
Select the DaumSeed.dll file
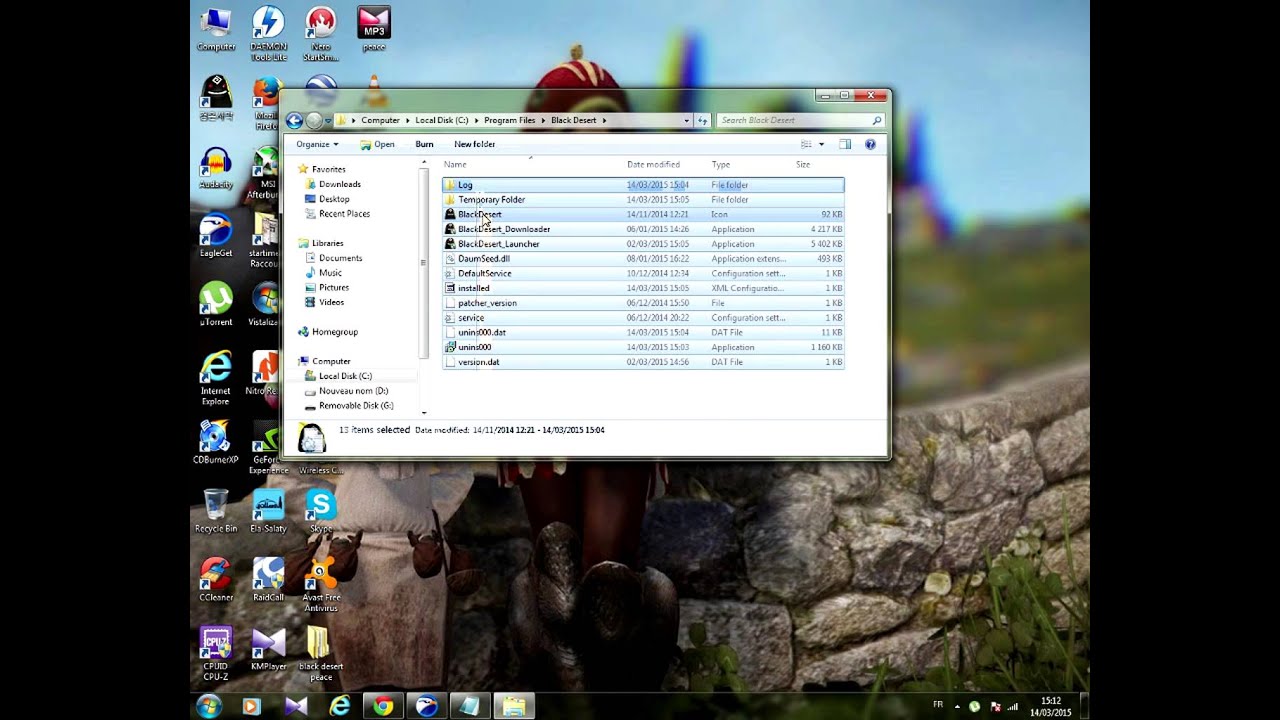(643, 259)
